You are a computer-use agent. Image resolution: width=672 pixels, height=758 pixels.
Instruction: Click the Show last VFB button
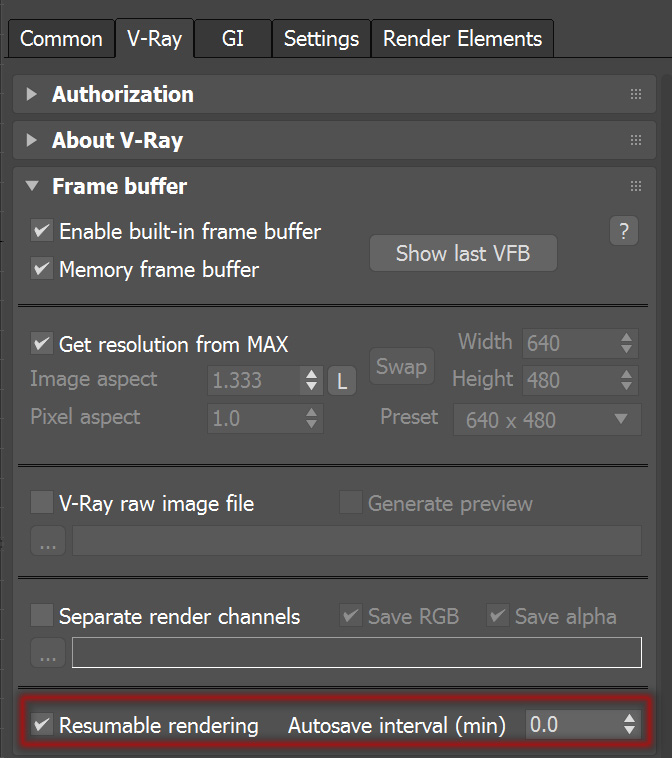(463, 253)
